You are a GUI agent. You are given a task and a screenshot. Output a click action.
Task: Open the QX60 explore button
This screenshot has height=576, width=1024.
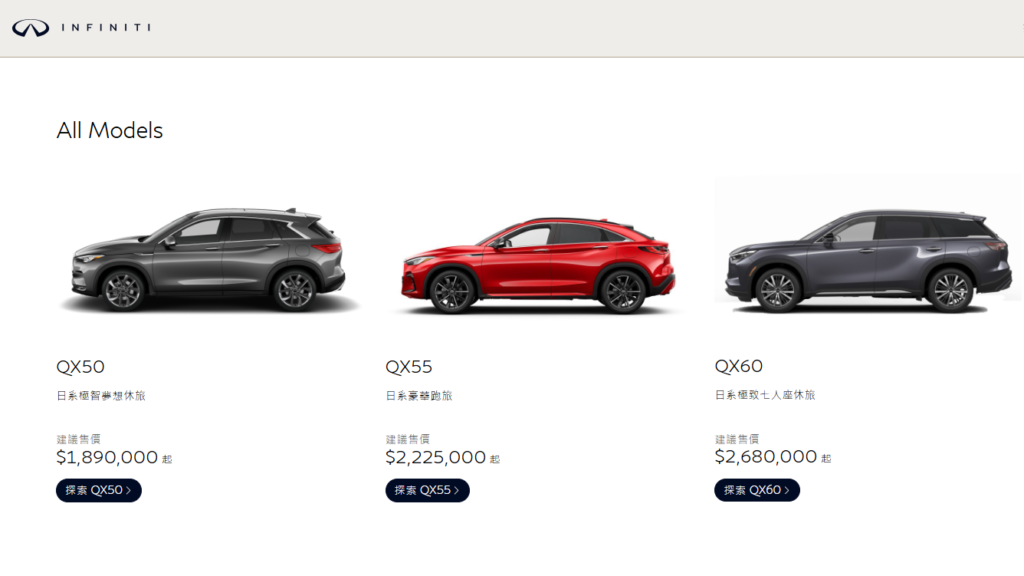click(757, 490)
